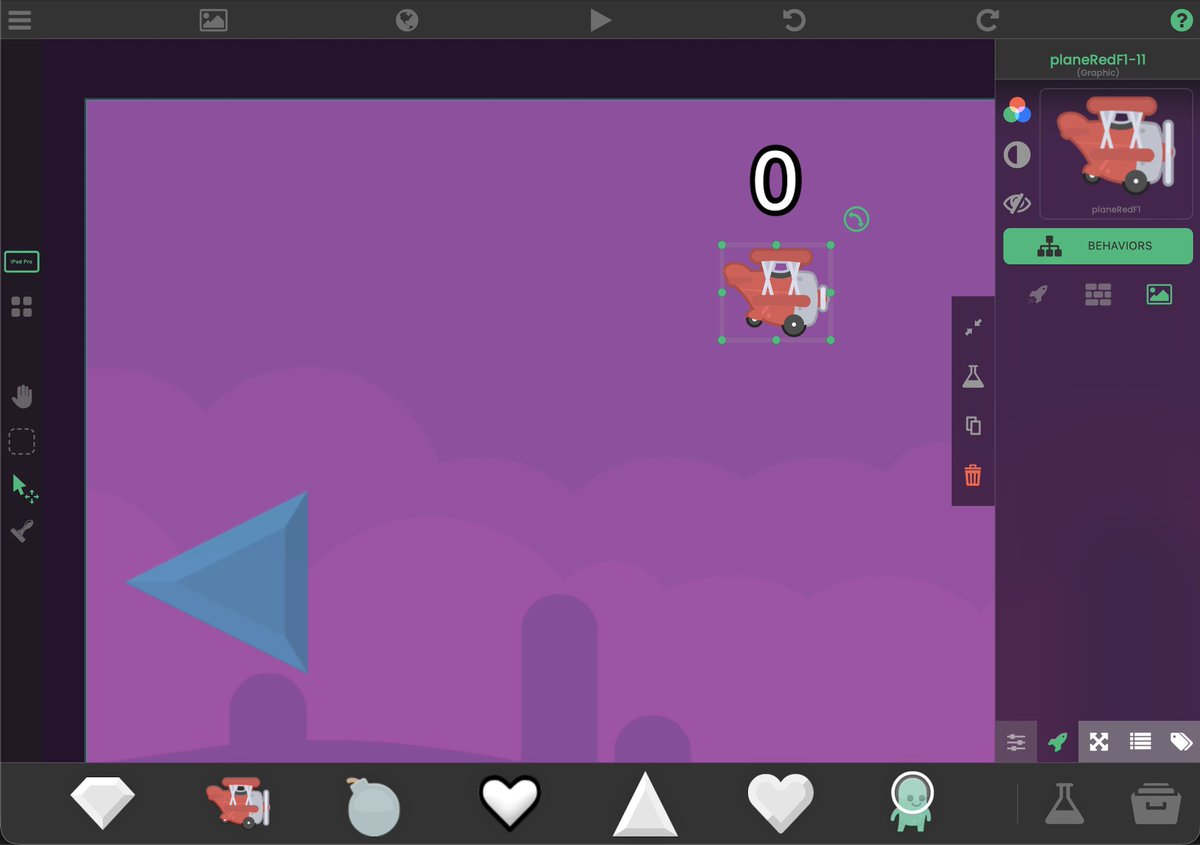This screenshot has width=1200, height=845.
Task: Switch to the brick wall tab
Action: tap(1098, 294)
